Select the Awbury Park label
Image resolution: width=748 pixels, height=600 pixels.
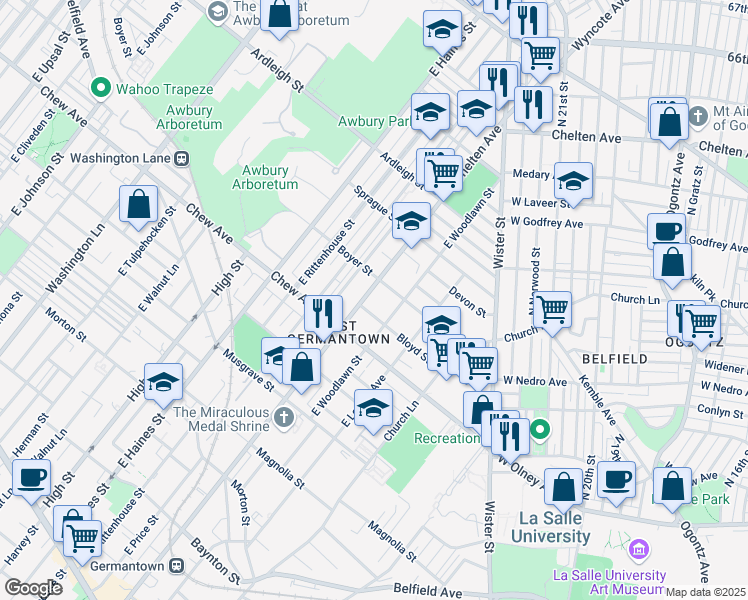(x=374, y=122)
